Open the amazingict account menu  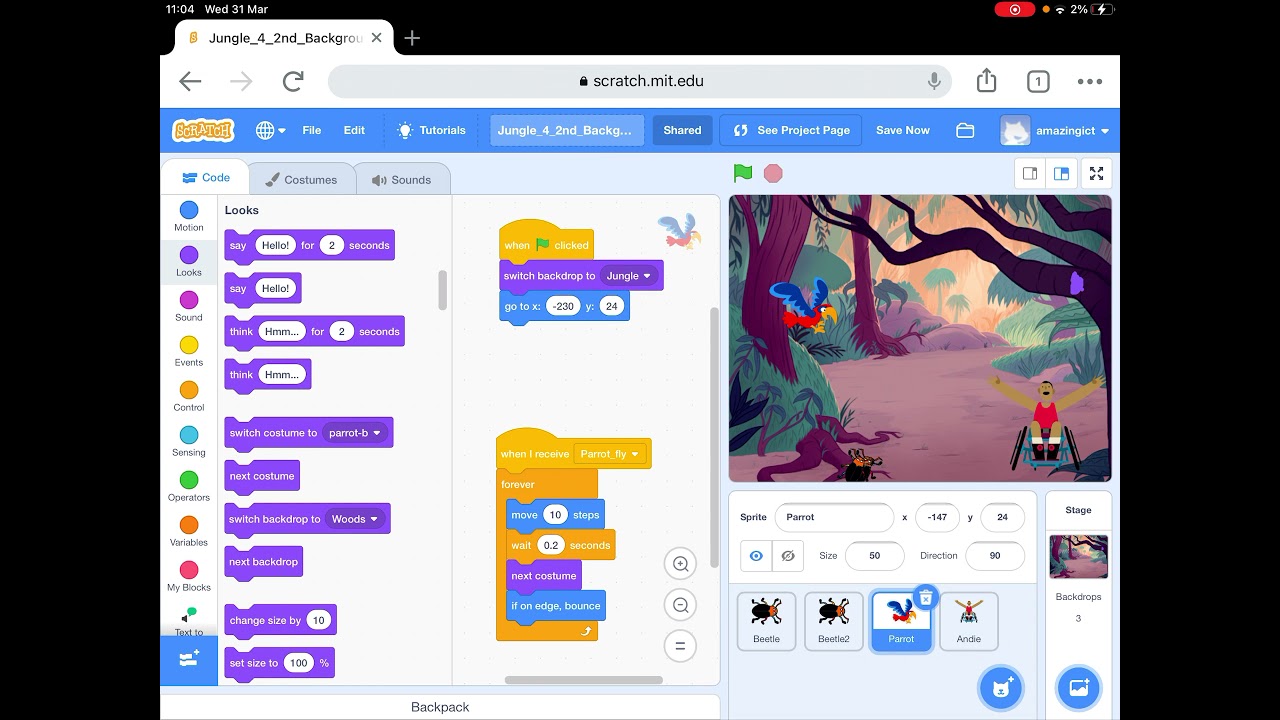pos(1055,130)
